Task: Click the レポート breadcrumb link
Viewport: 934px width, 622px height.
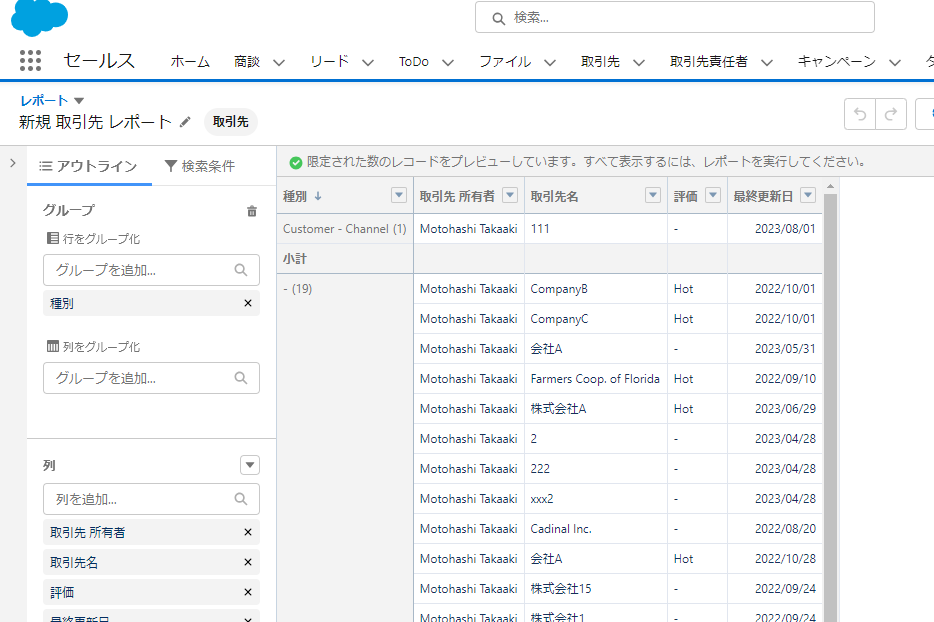Action: pos(44,100)
